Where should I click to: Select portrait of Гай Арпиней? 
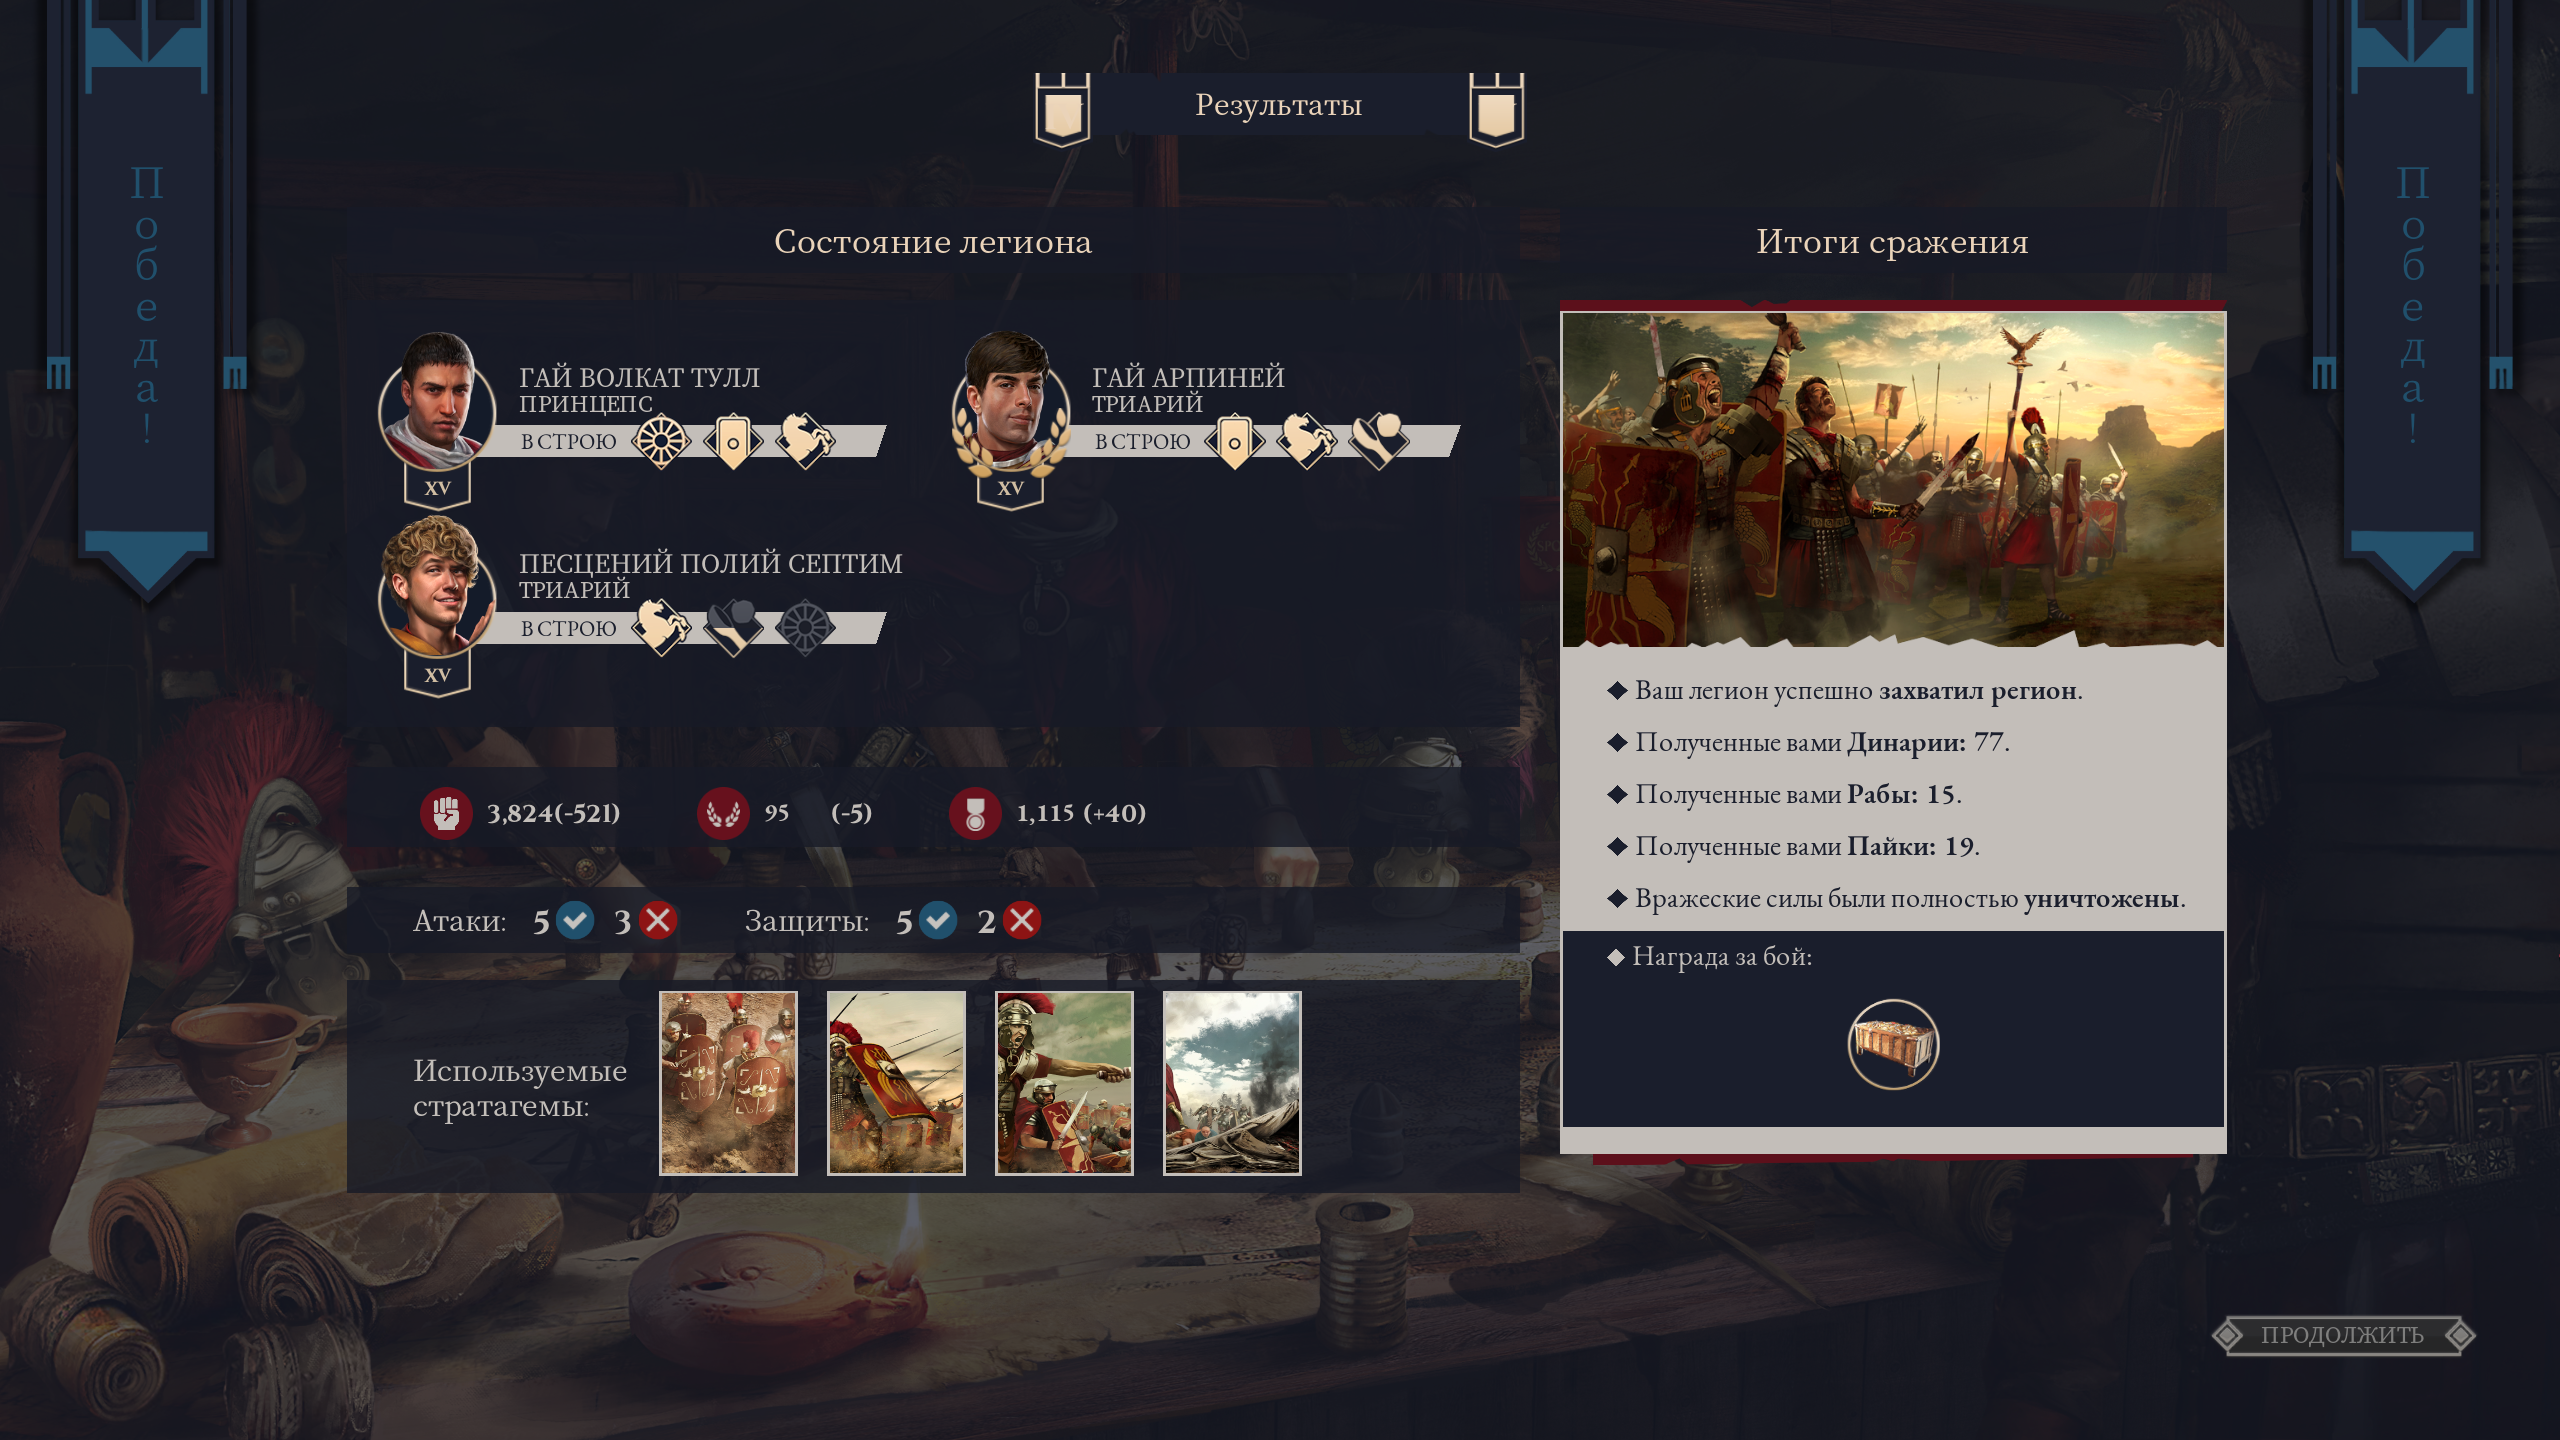[x=1010, y=402]
